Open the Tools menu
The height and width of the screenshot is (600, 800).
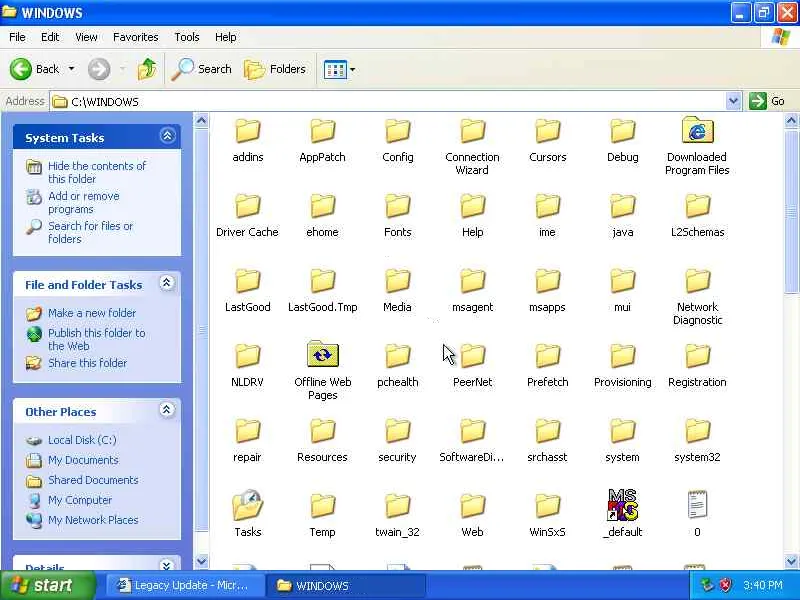coord(187,37)
